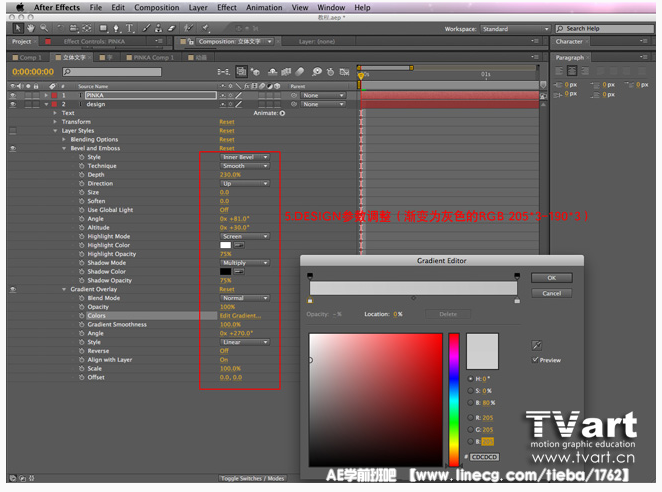Hide the PINKA layer with eye toggle

click(x=13, y=95)
